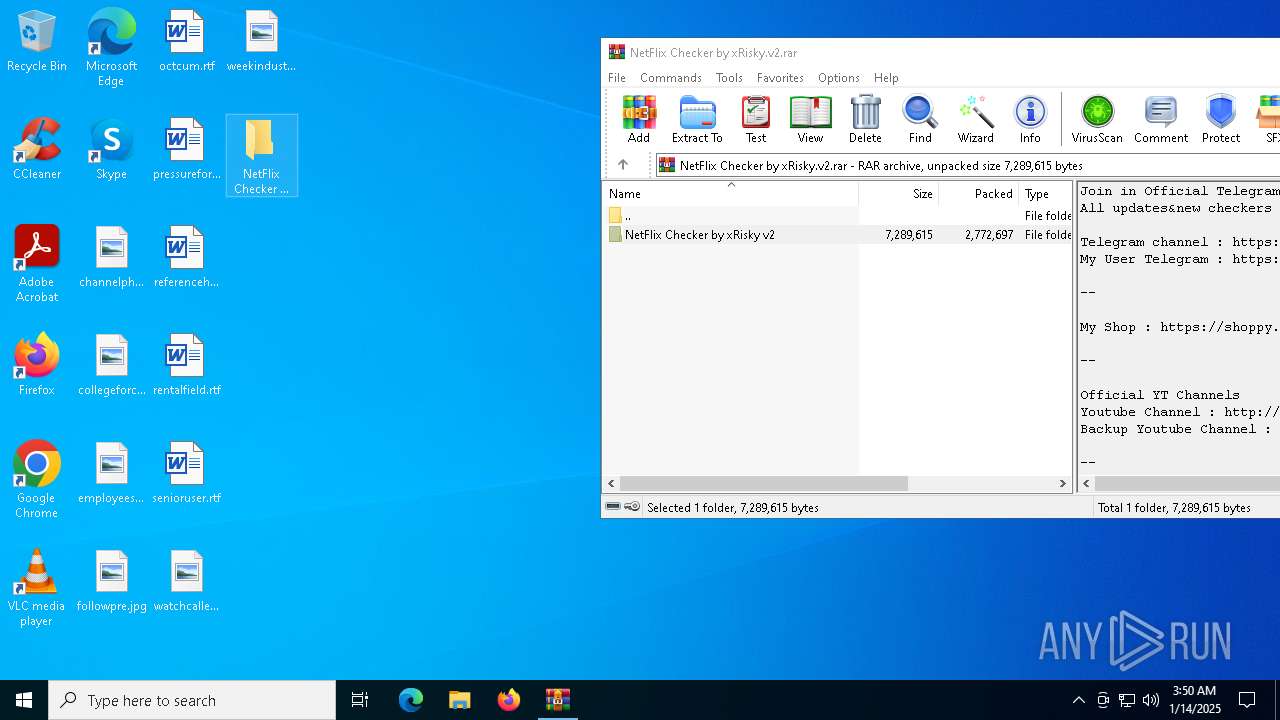1280x720 pixels.
Task: Select the followpre.jpg desktop file
Action: click(x=111, y=582)
